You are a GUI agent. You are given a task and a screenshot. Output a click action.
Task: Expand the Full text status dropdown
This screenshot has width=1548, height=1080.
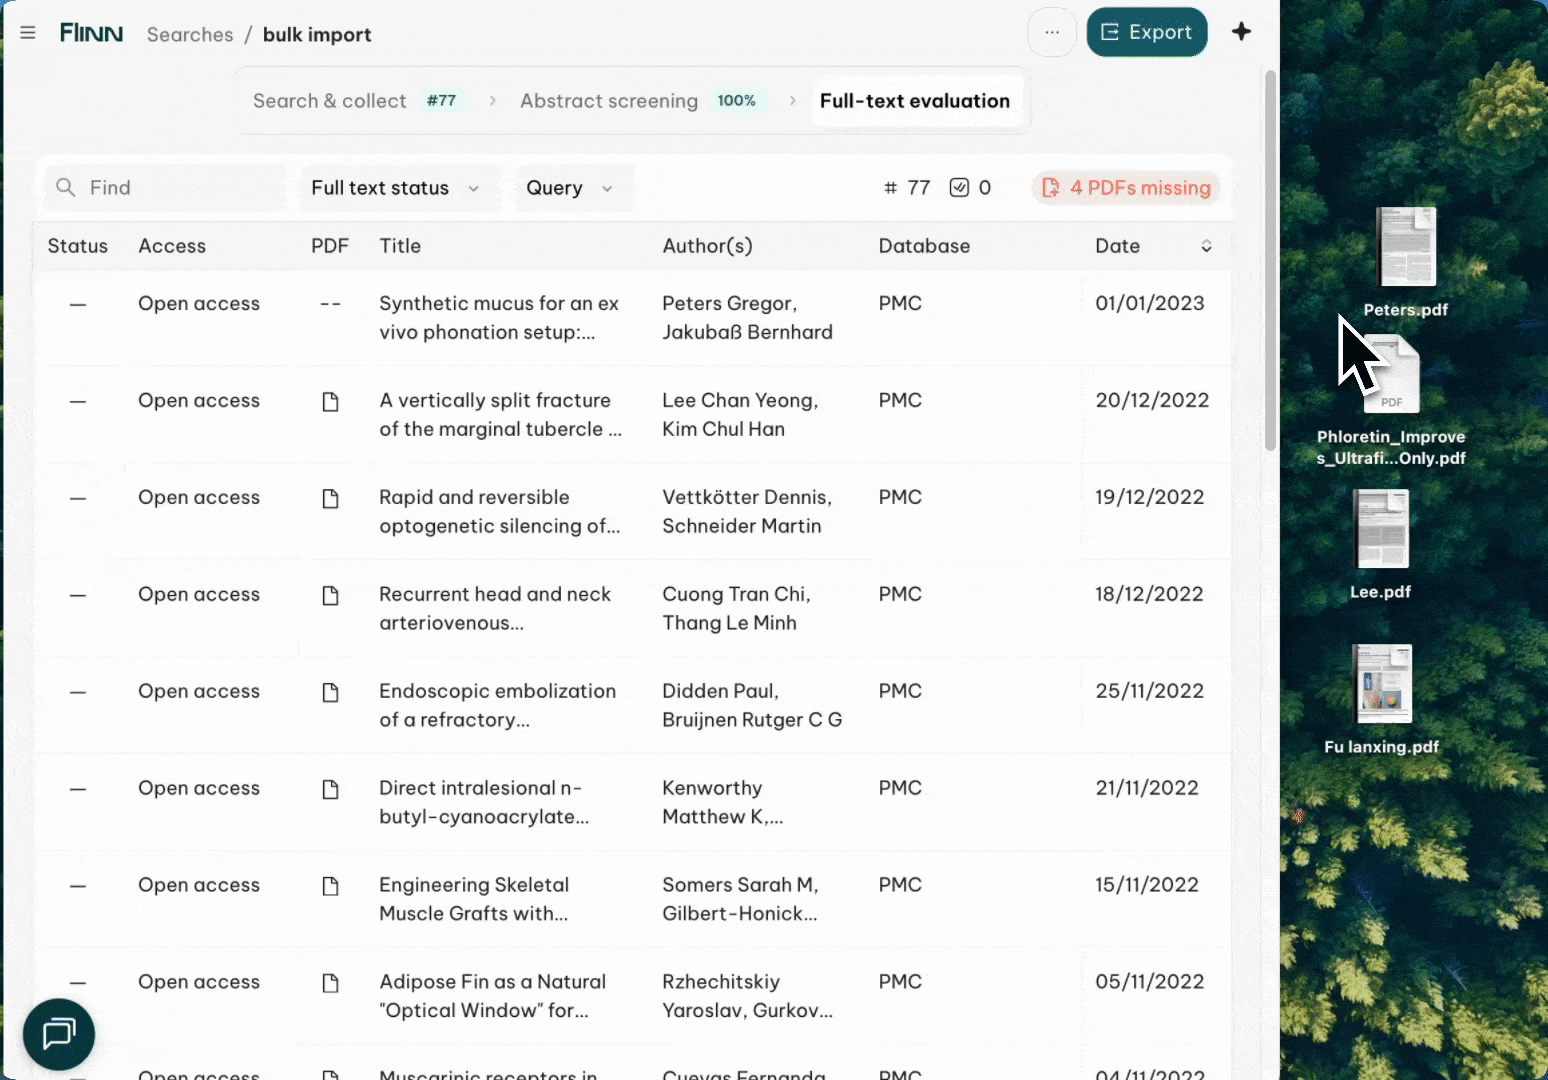click(396, 188)
